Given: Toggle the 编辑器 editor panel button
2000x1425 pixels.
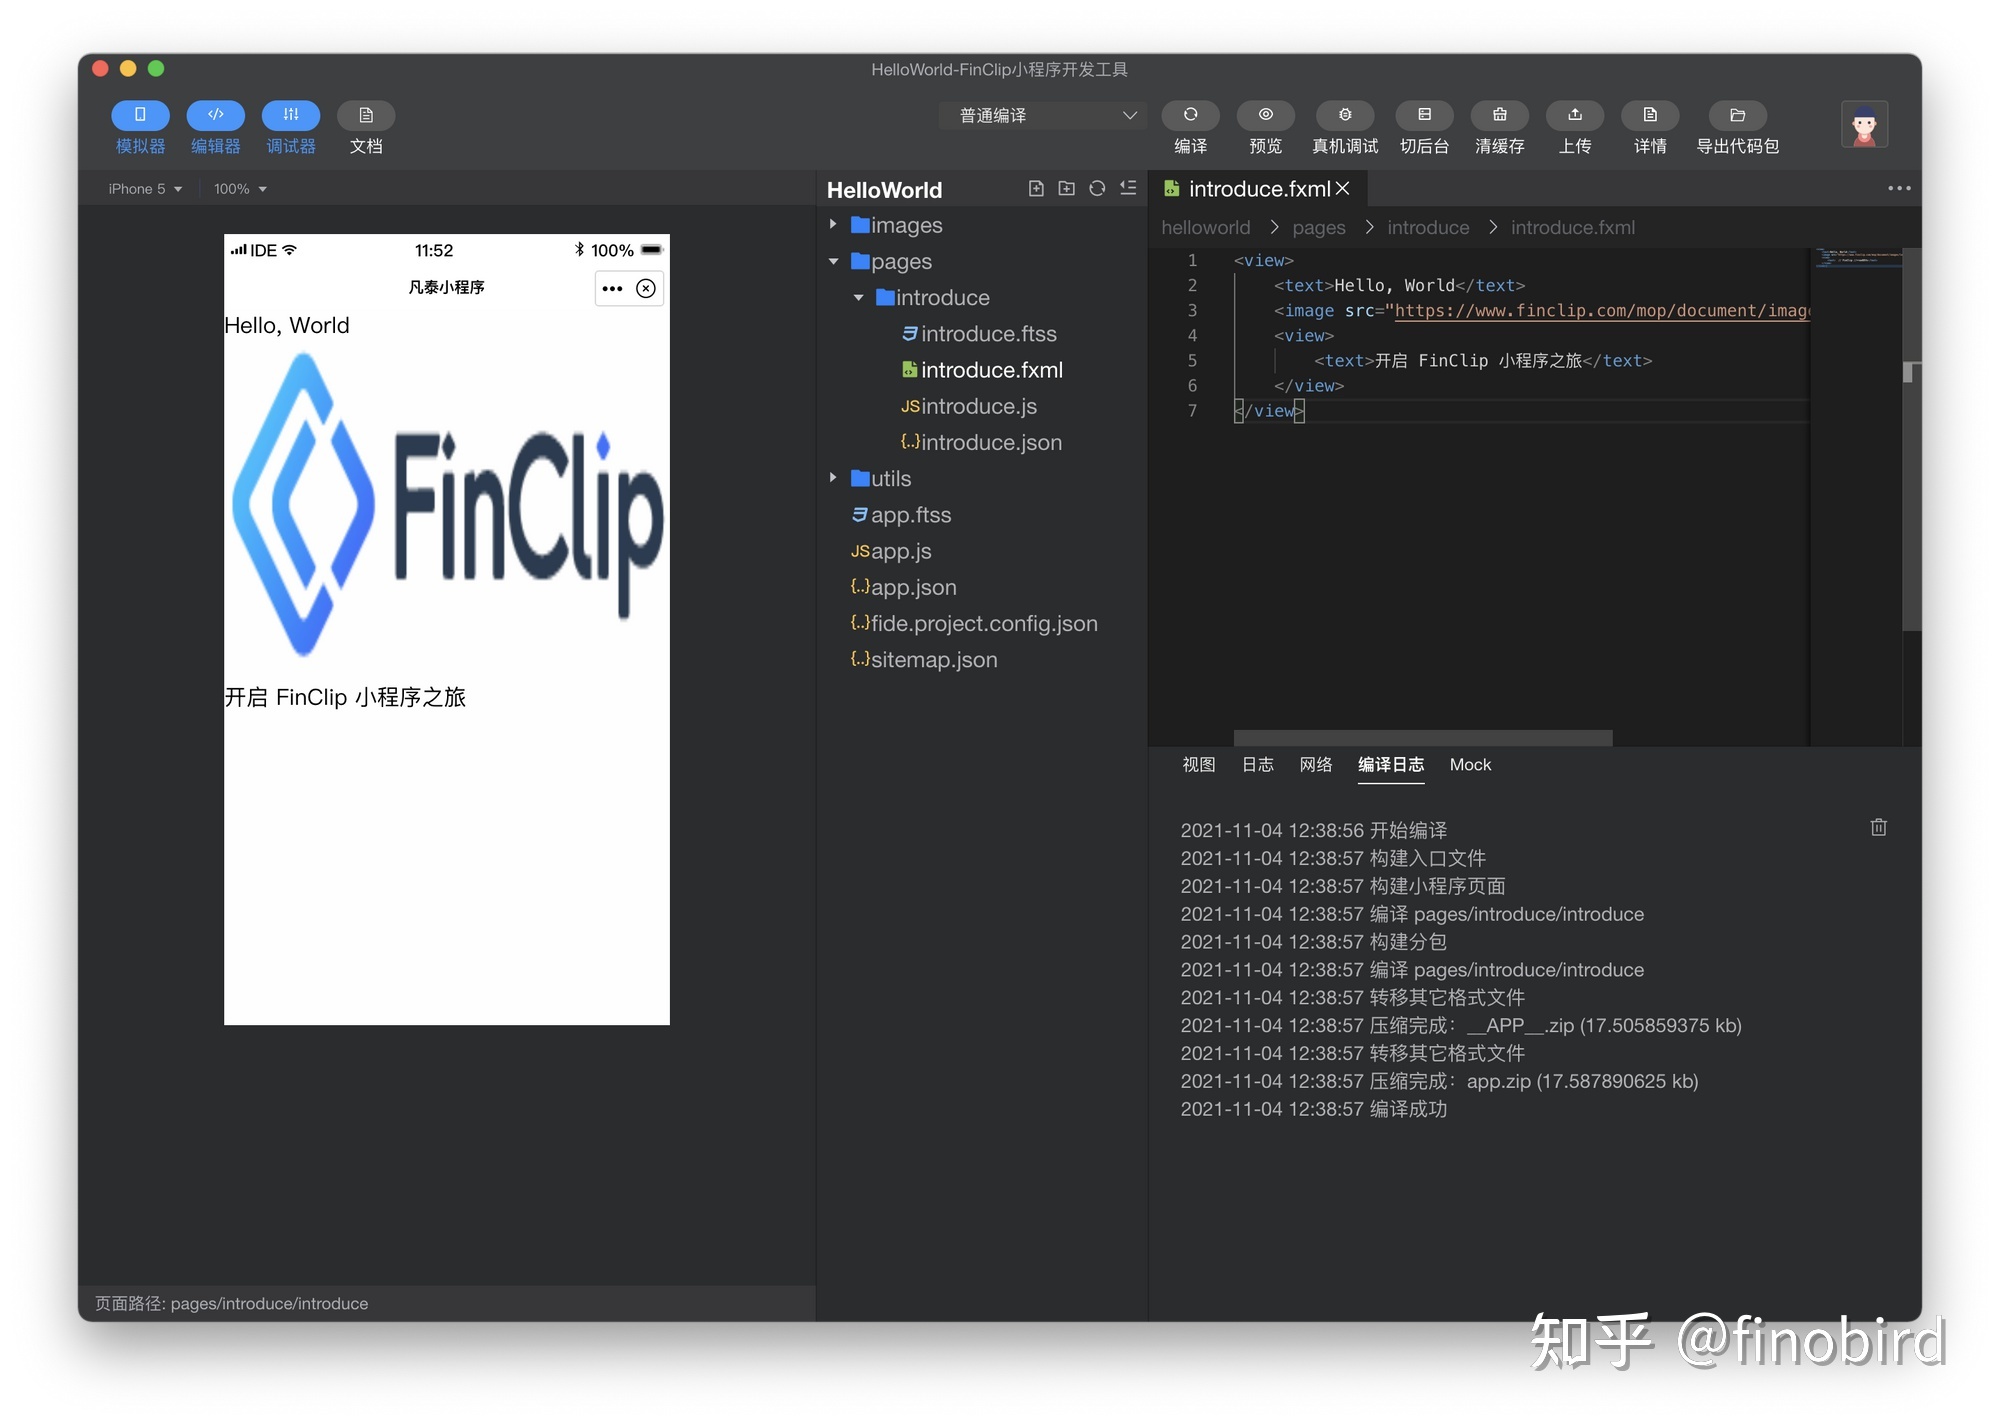Looking at the screenshot, I should click(215, 116).
